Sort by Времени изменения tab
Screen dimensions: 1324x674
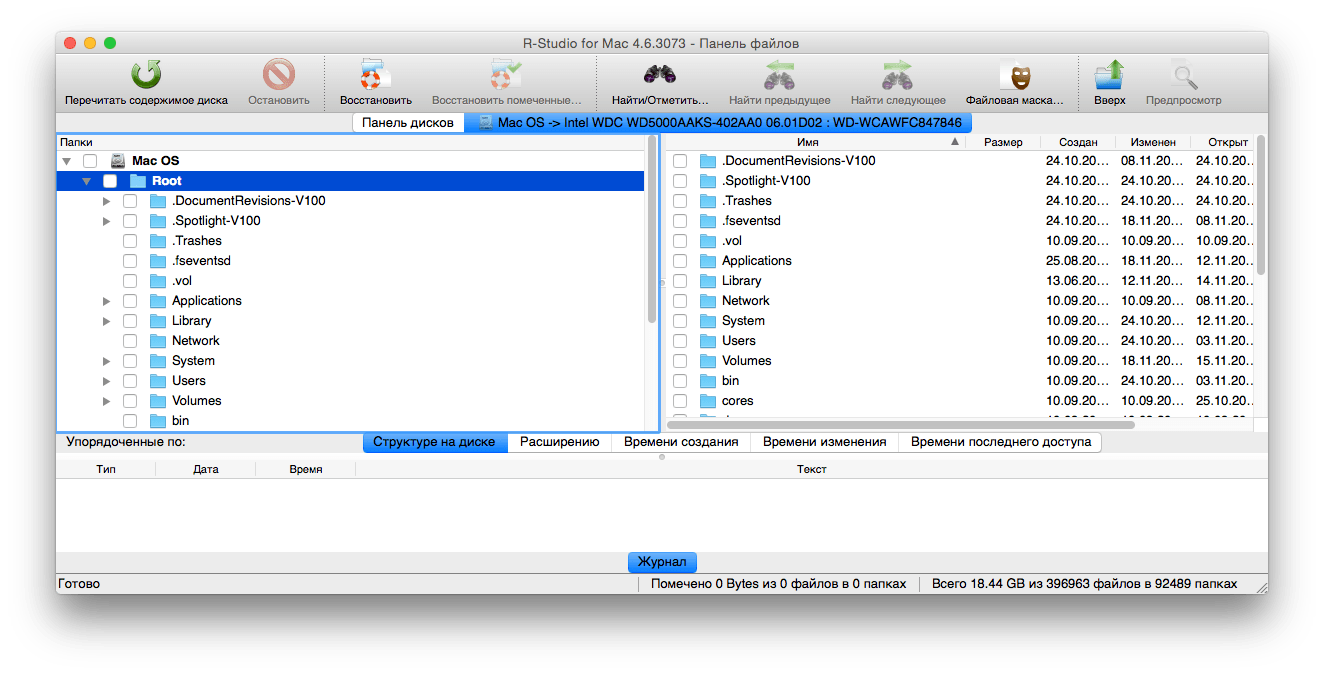click(x=824, y=442)
